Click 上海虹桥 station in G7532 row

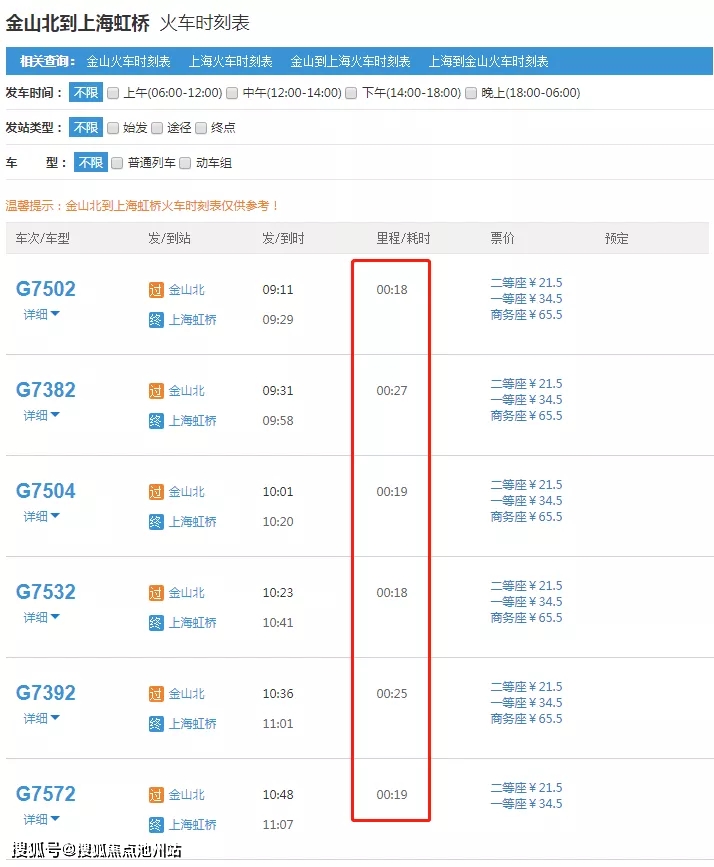tap(192, 623)
